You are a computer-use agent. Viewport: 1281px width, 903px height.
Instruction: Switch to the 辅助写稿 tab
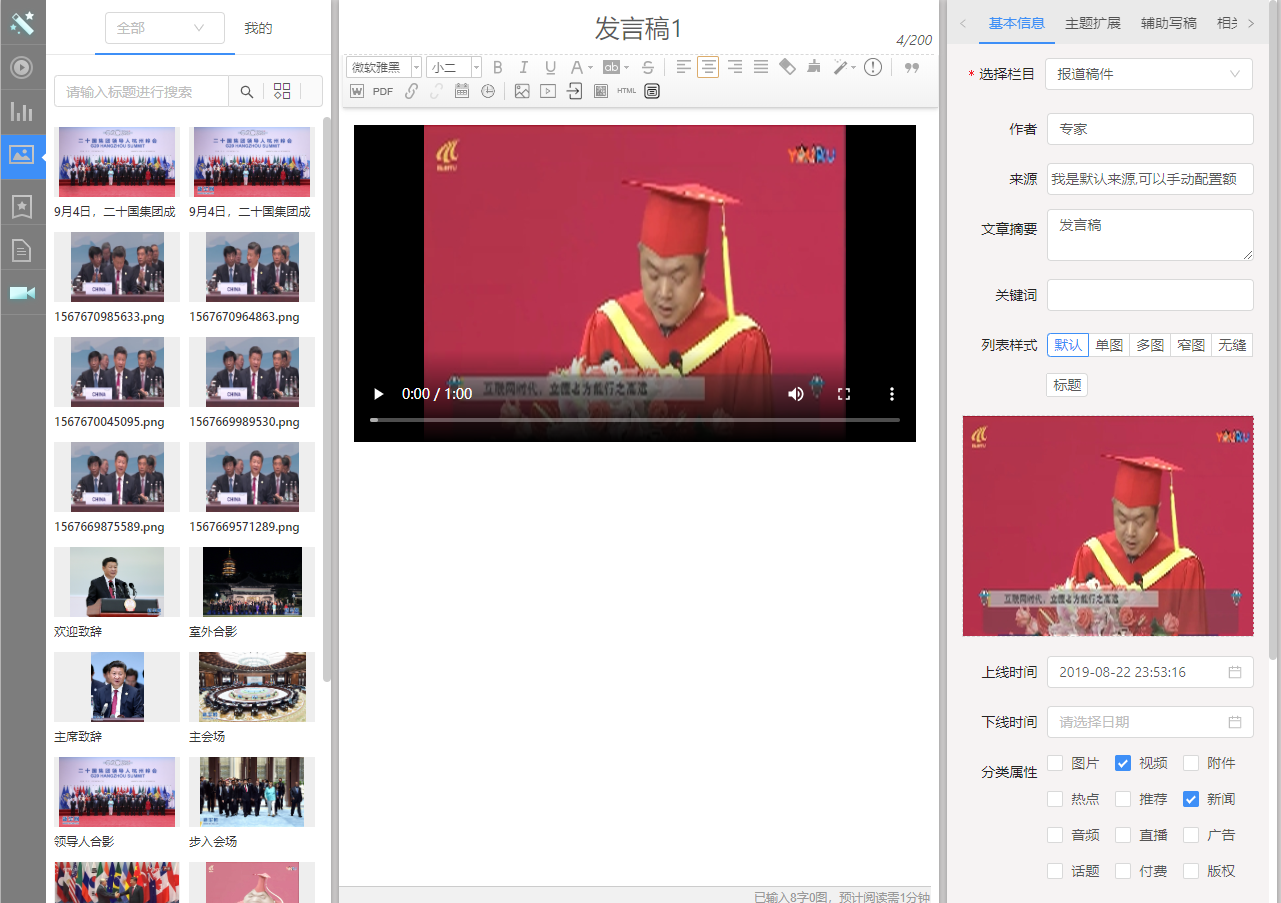pos(1169,23)
